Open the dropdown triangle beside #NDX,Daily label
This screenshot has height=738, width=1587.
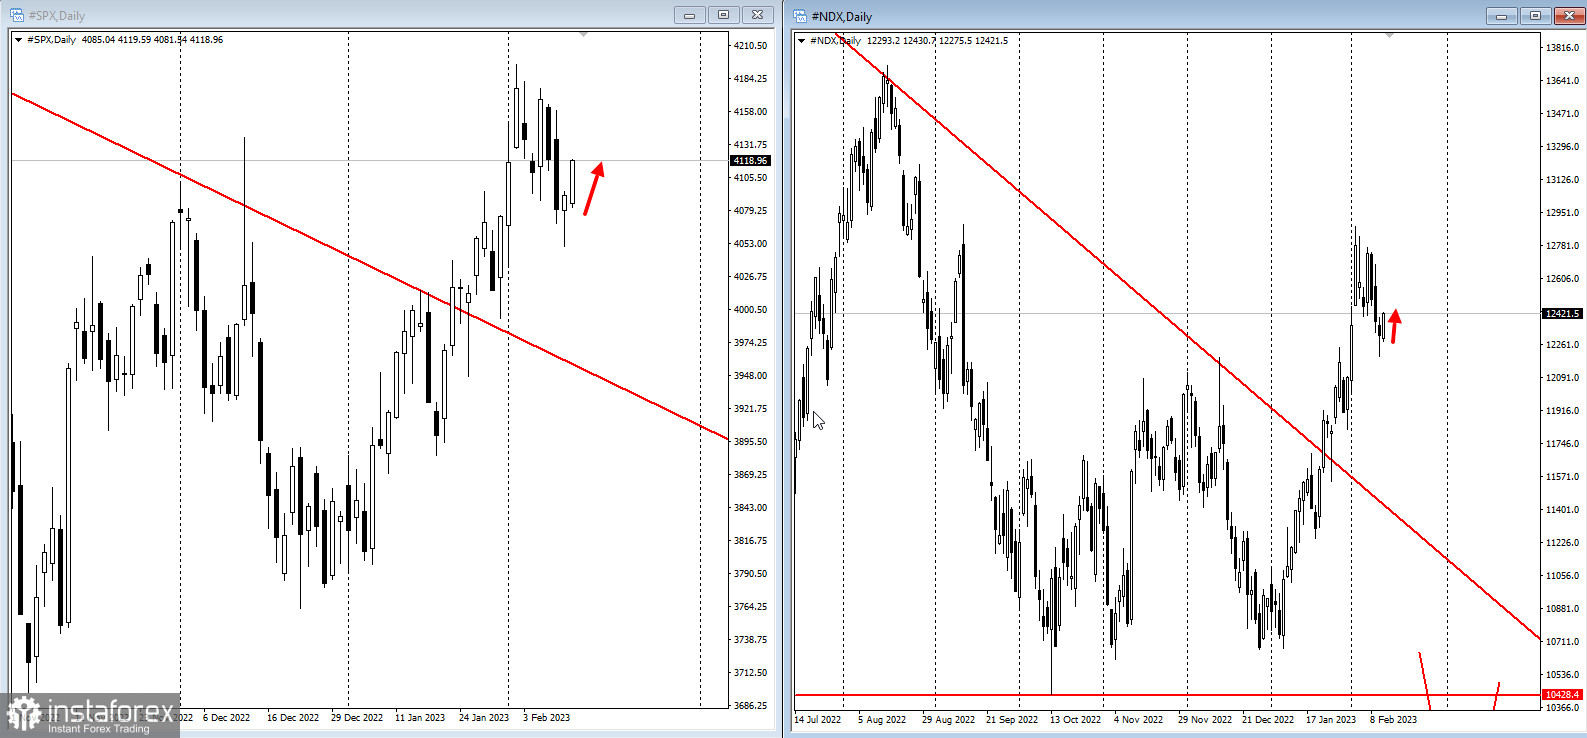coord(802,41)
